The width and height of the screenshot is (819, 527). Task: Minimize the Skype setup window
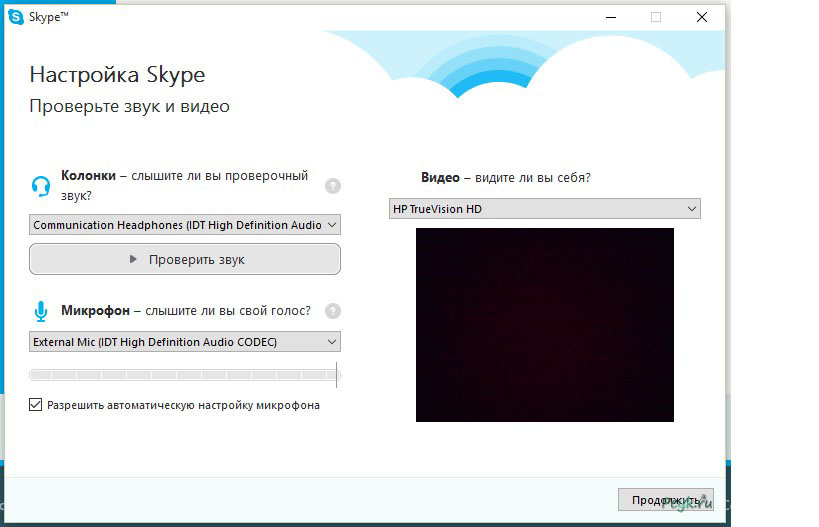tap(611, 17)
